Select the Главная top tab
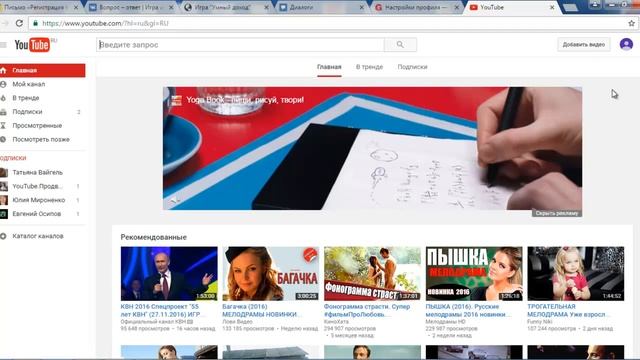Image resolution: width=640 pixels, height=360 pixels. pyautogui.click(x=329, y=67)
